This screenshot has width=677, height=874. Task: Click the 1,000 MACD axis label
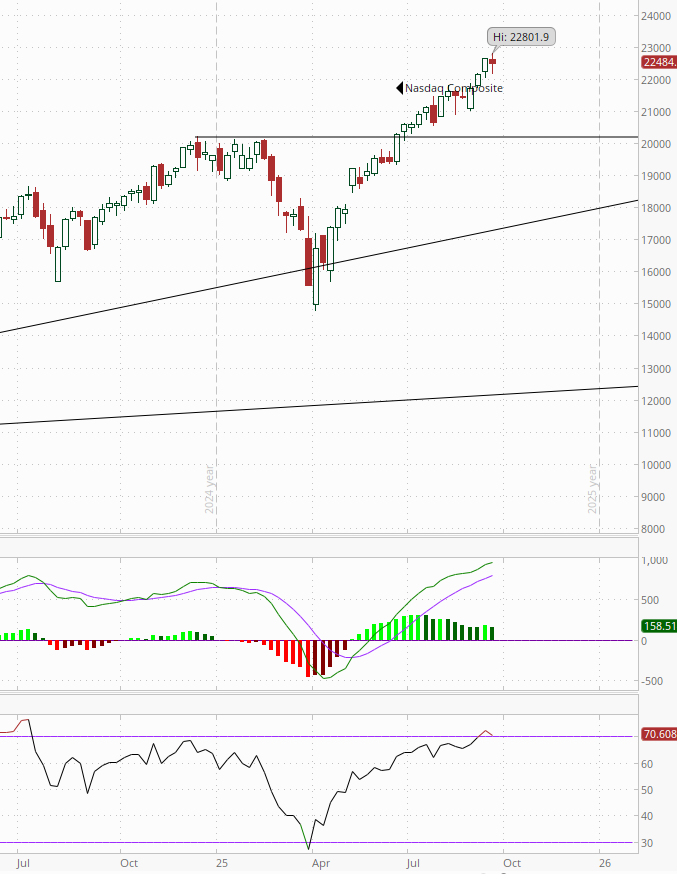[x=655, y=560]
